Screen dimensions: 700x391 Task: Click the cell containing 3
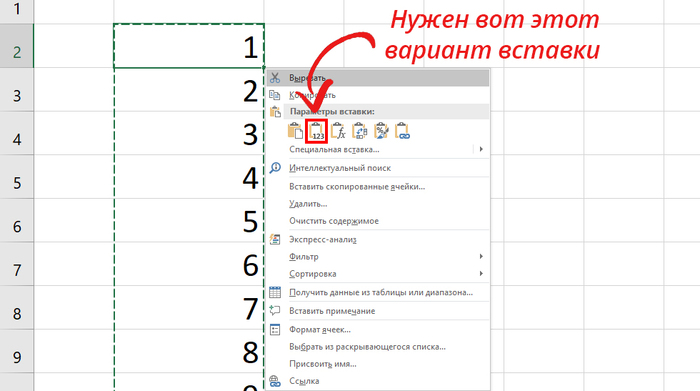[189, 133]
